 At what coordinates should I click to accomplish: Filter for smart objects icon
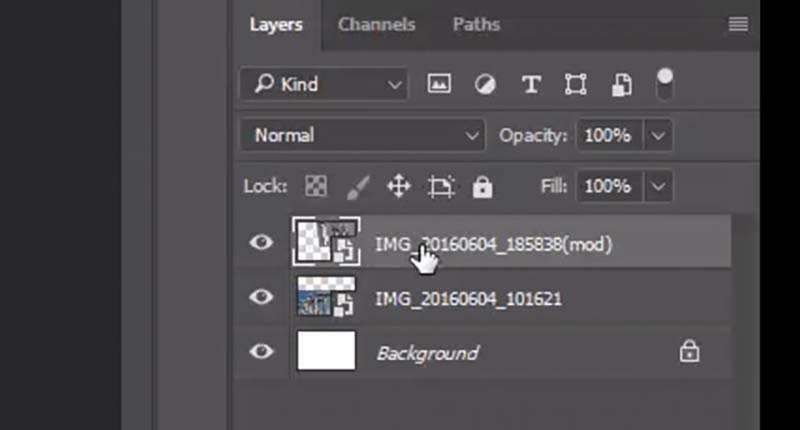pos(621,85)
